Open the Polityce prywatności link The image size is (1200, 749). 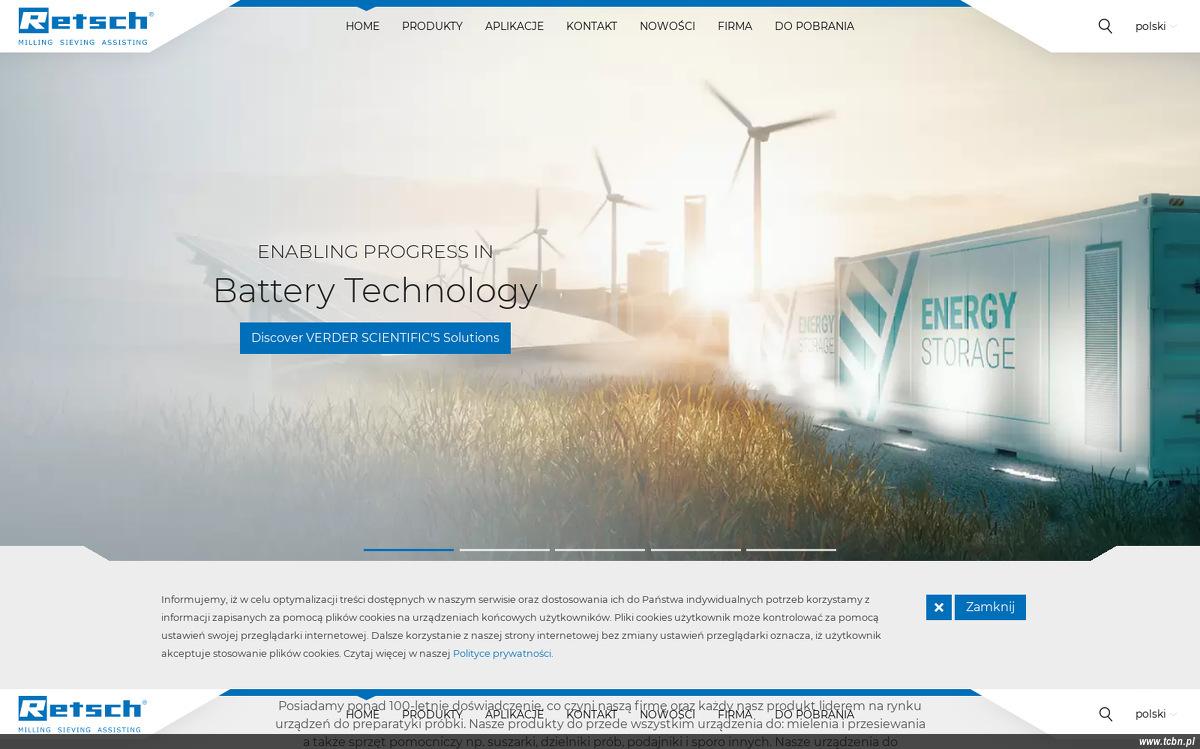(x=503, y=653)
